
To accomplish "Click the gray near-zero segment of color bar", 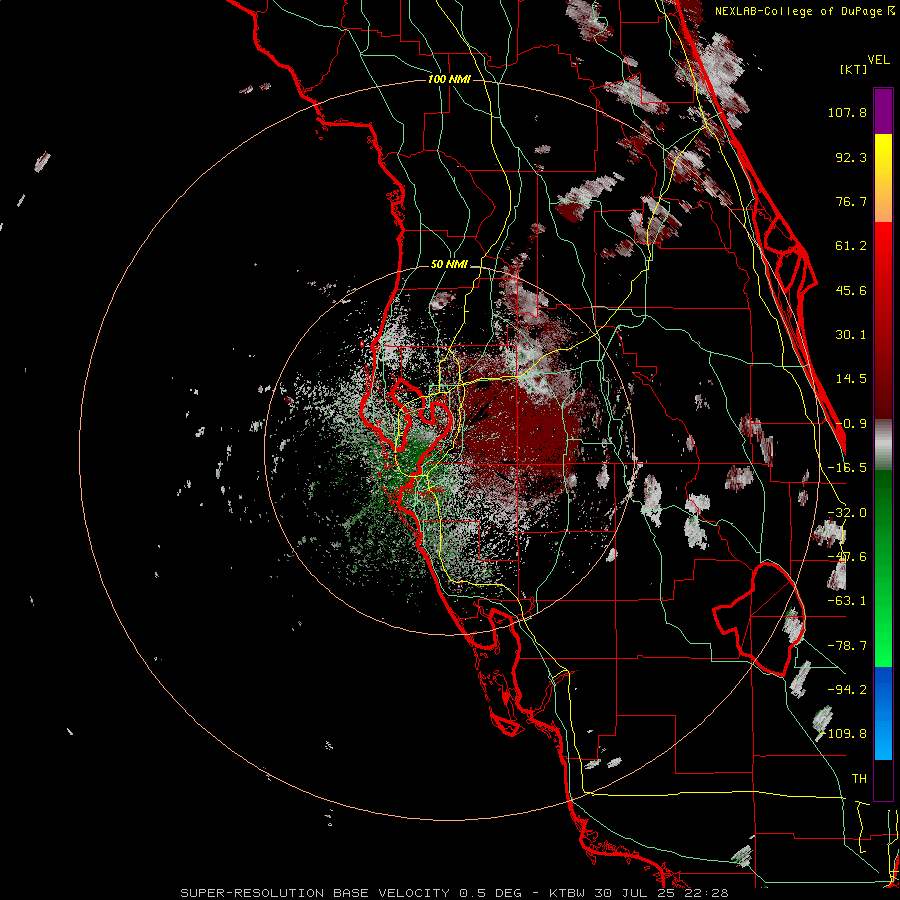I will [883, 445].
